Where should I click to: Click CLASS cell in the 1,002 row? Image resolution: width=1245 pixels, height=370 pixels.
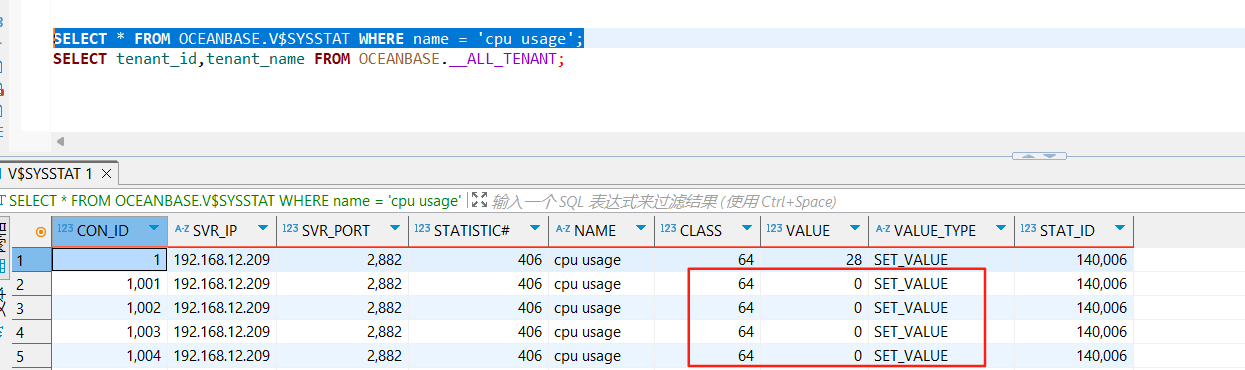click(x=707, y=308)
